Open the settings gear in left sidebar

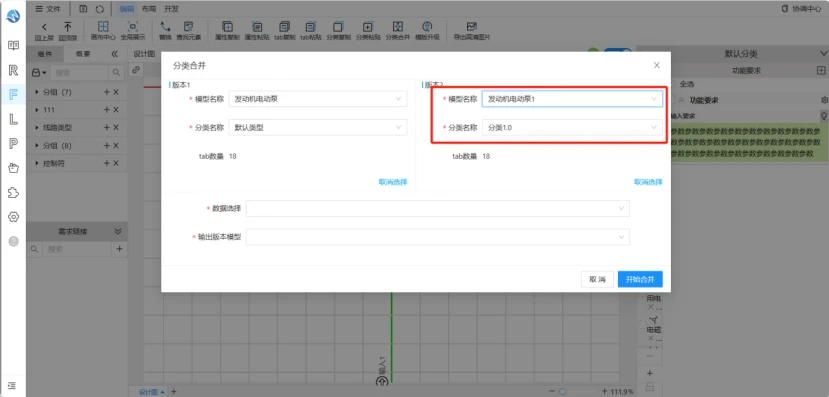[13, 217]
